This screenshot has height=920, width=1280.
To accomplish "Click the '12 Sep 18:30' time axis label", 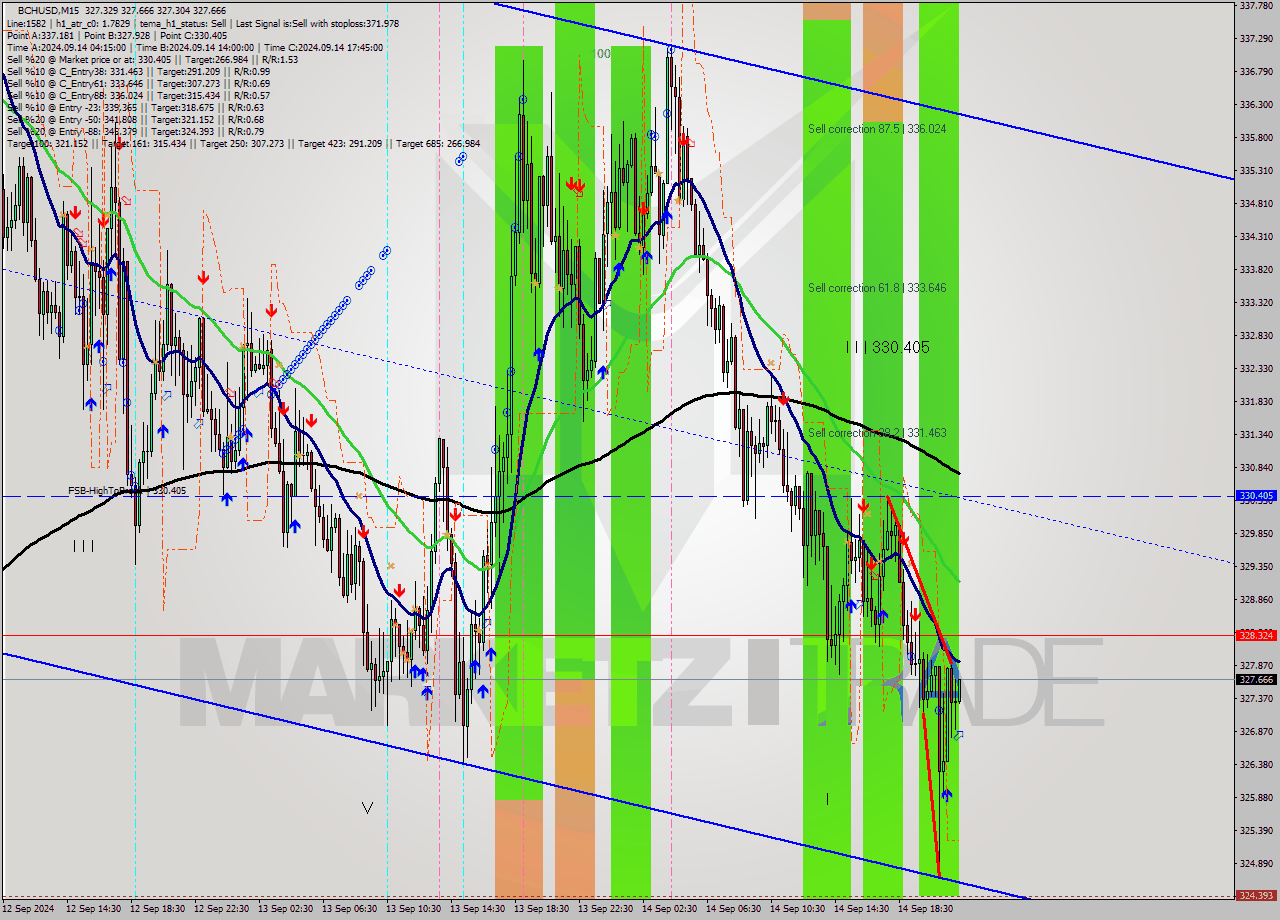I will pos(158,909).
